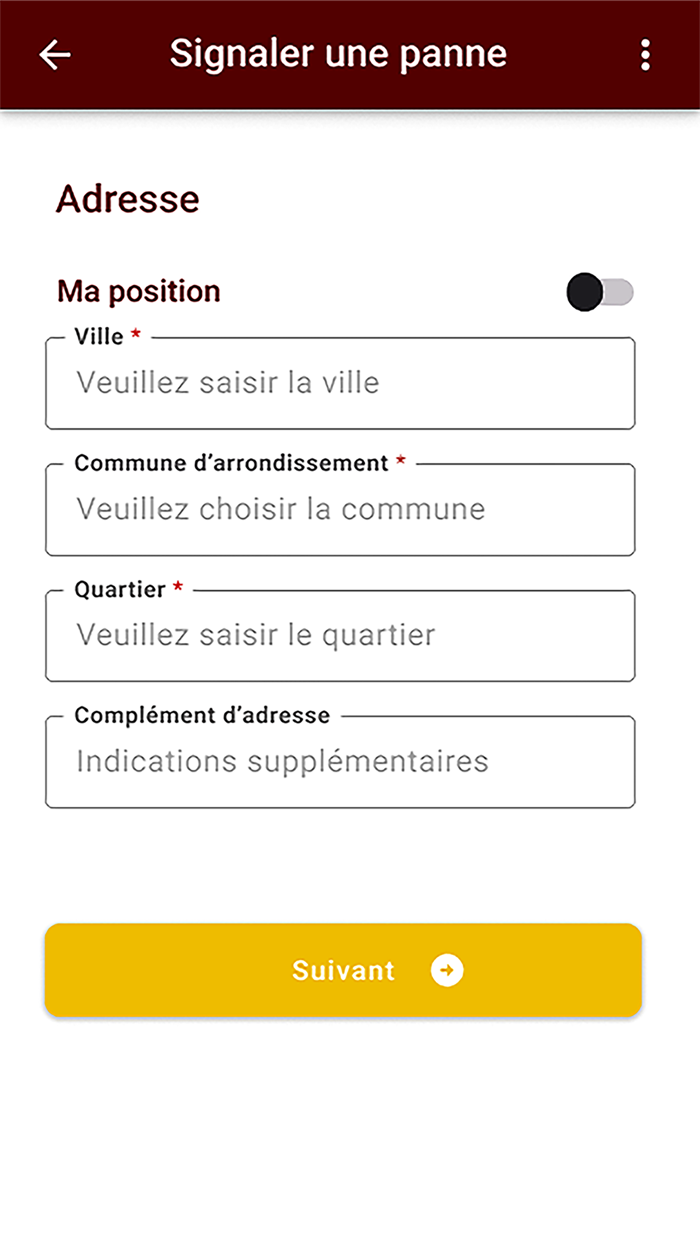The width and height of the screenshot is (700, 1244).
Task: Click the red asterisk beside Quartier
Action: click(x=178, y=588)
